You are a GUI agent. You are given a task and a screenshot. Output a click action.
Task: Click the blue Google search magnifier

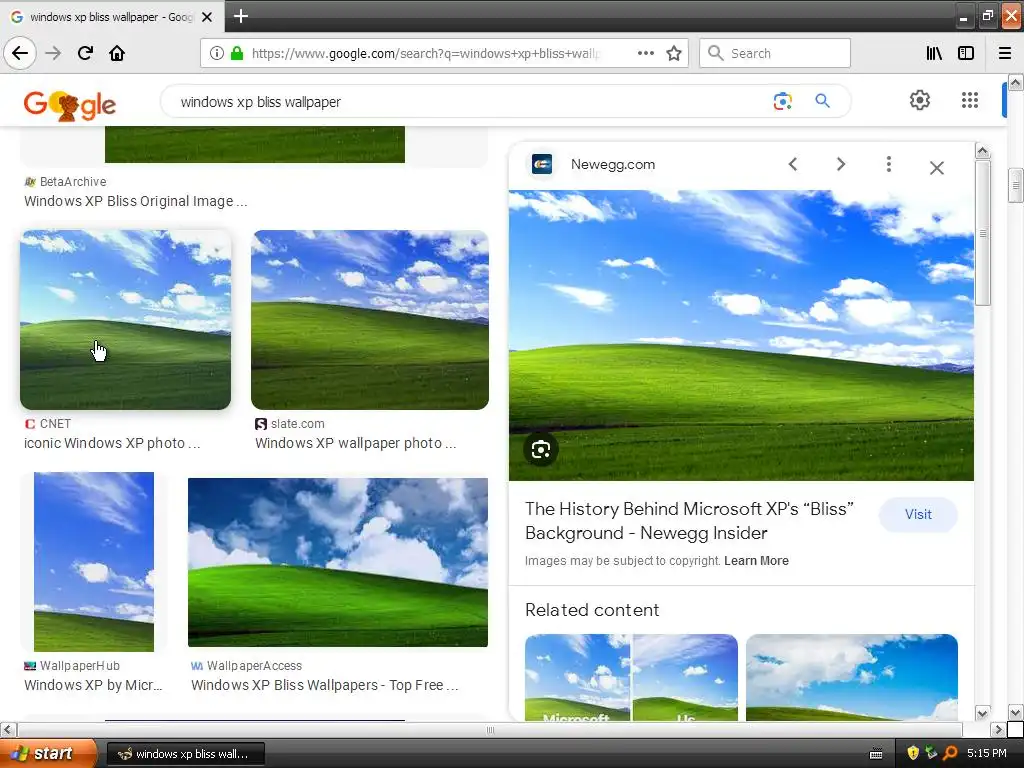coord(822,101)
